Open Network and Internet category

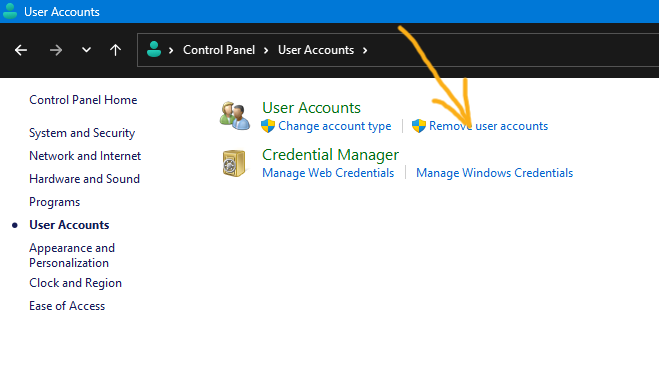coord(85,156)
